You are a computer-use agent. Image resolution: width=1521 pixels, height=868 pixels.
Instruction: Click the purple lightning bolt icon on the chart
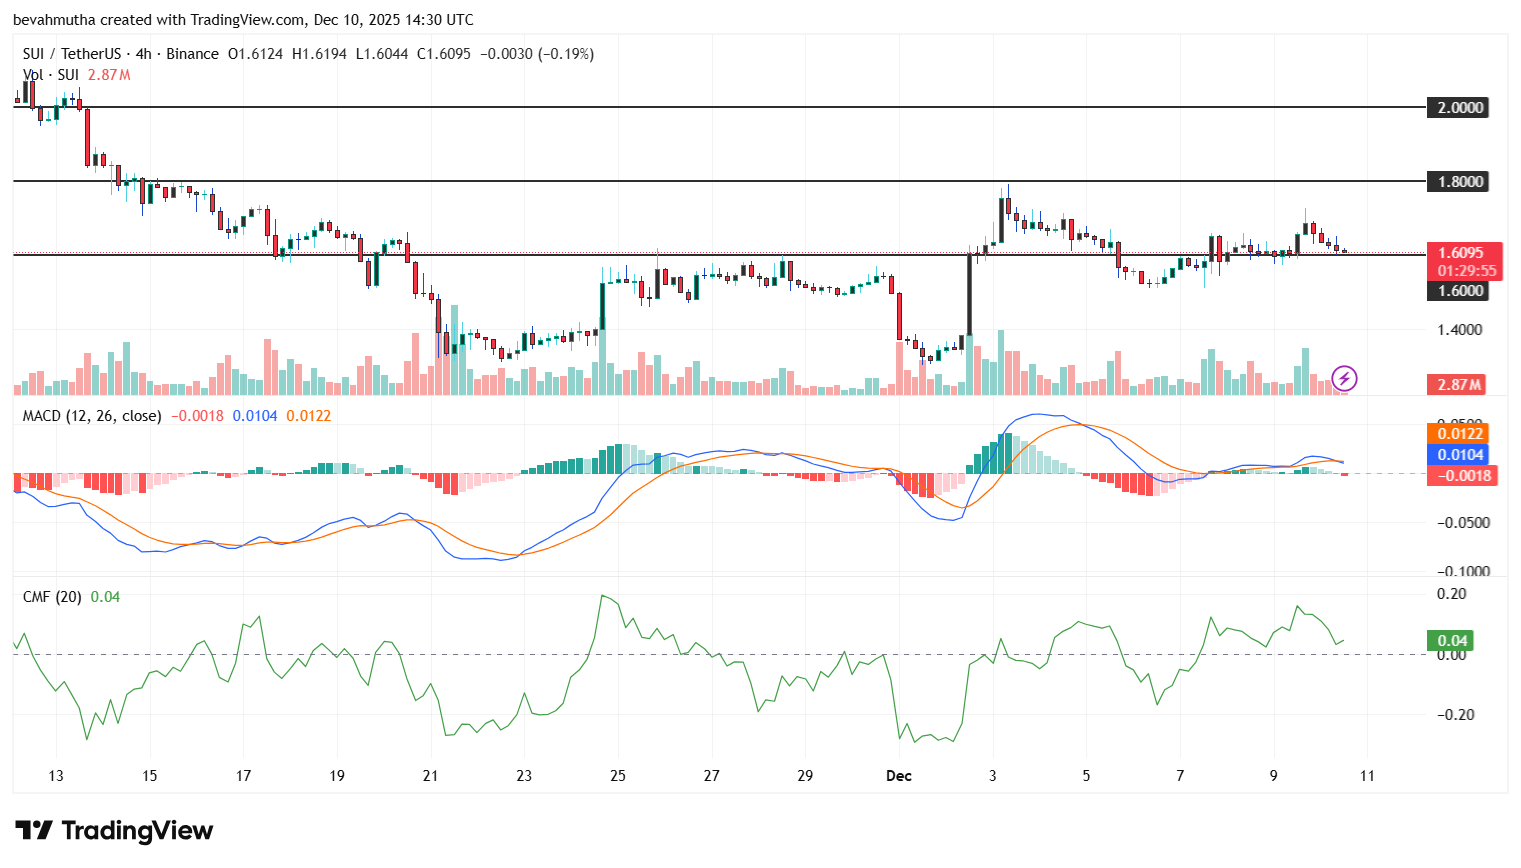(x=1345, y=378)
